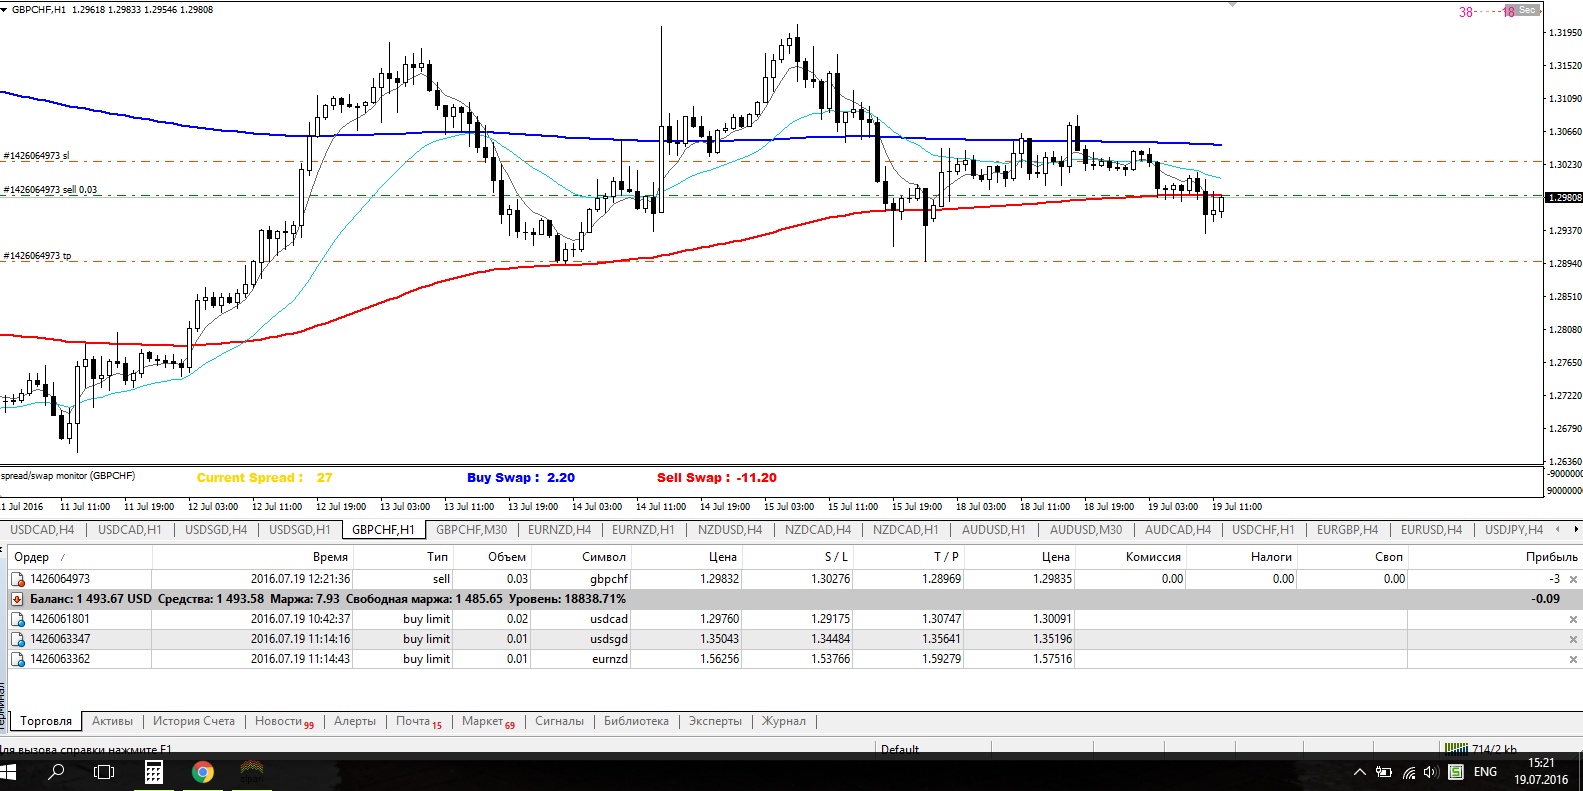
Task: Click pending order icon for 1426061801
Action: pos(17,619)
